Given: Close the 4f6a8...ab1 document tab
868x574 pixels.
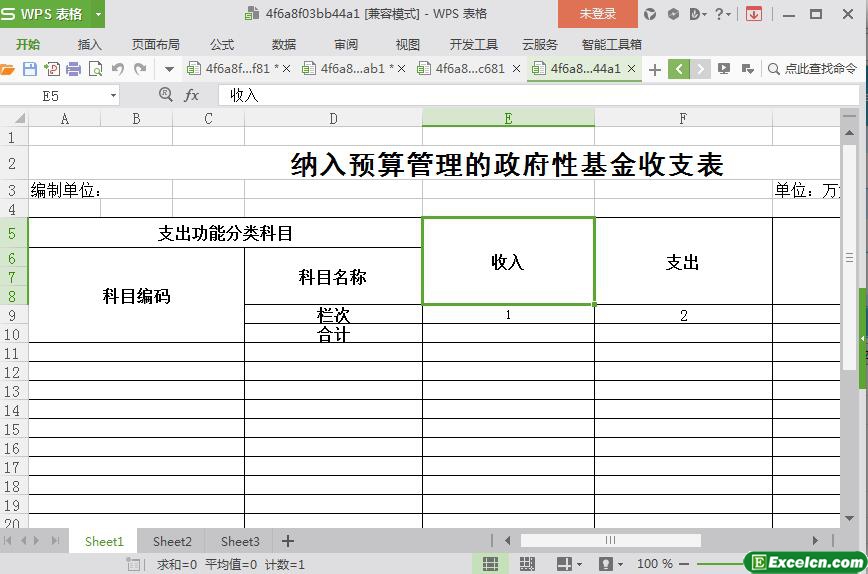Looking at the screenshot, I should 402,69.
